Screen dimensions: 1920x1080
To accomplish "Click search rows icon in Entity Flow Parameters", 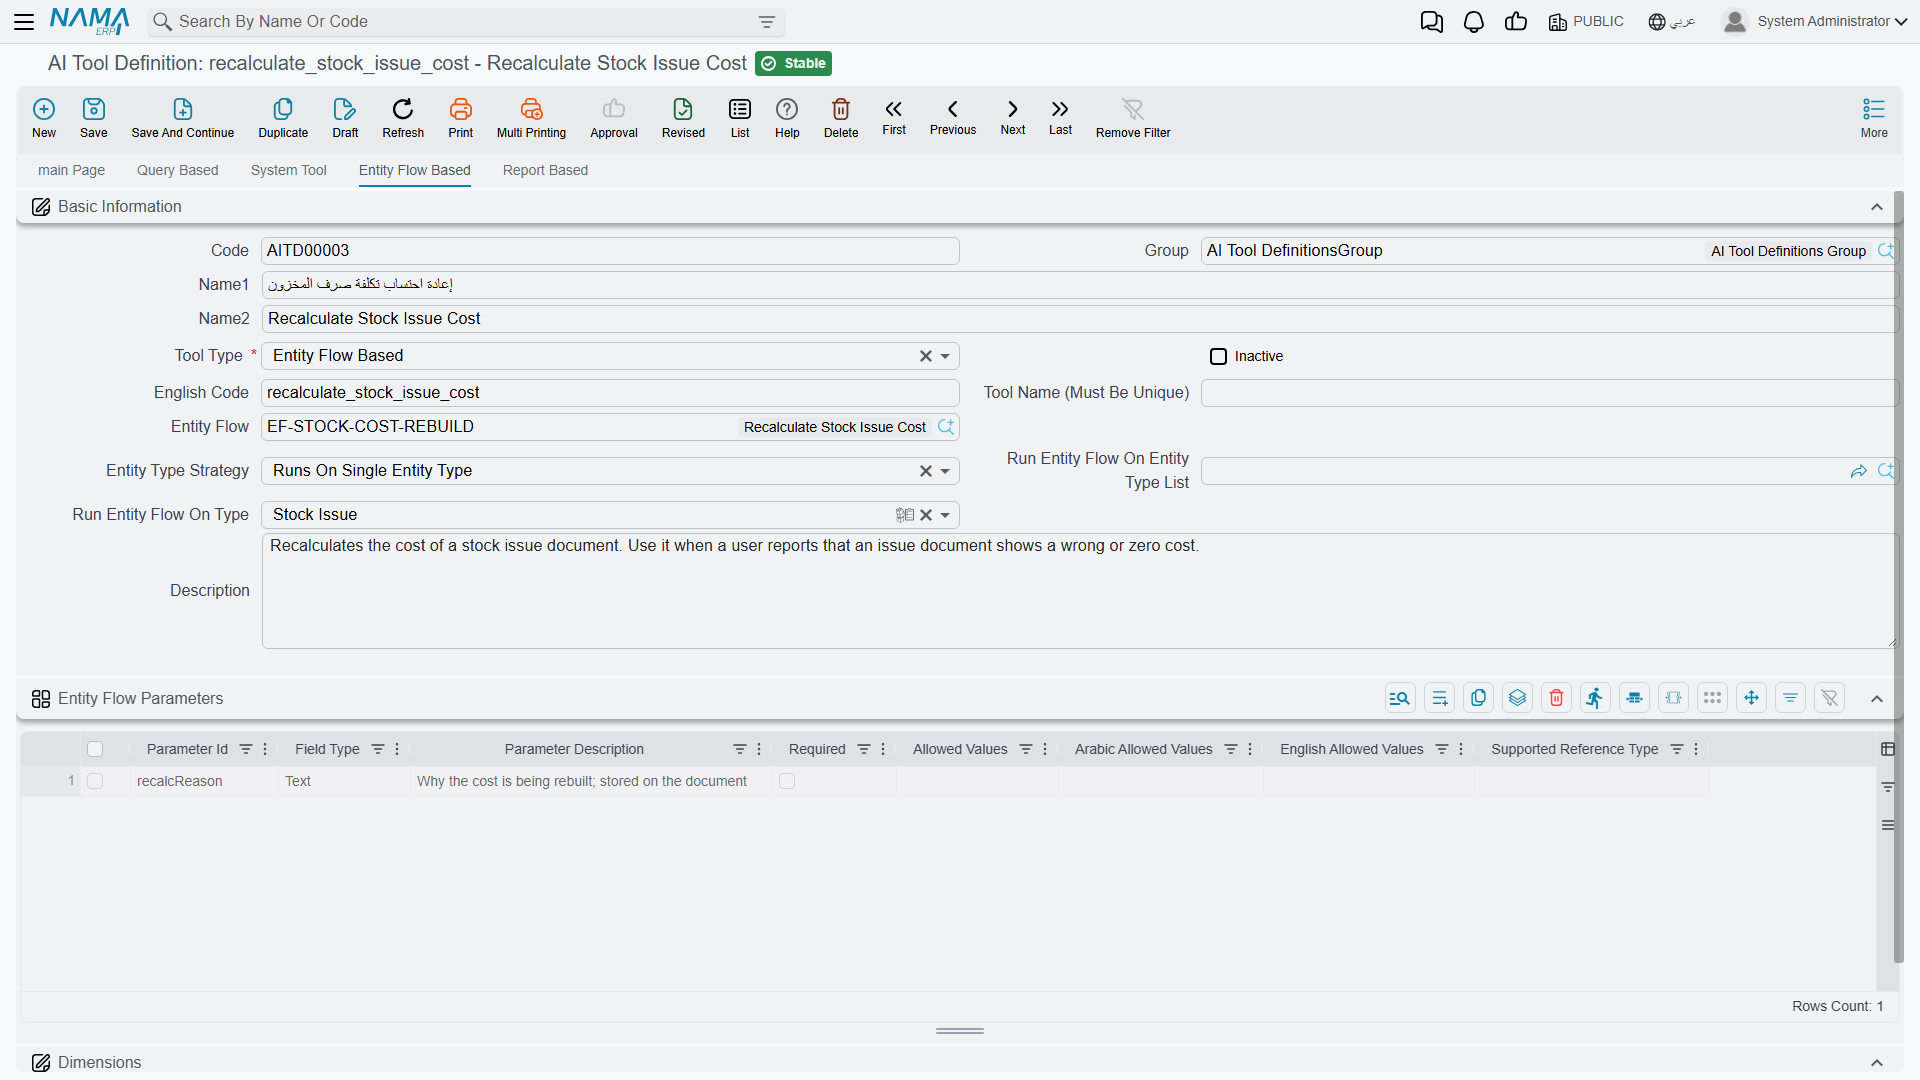I will coord(1400,698).
